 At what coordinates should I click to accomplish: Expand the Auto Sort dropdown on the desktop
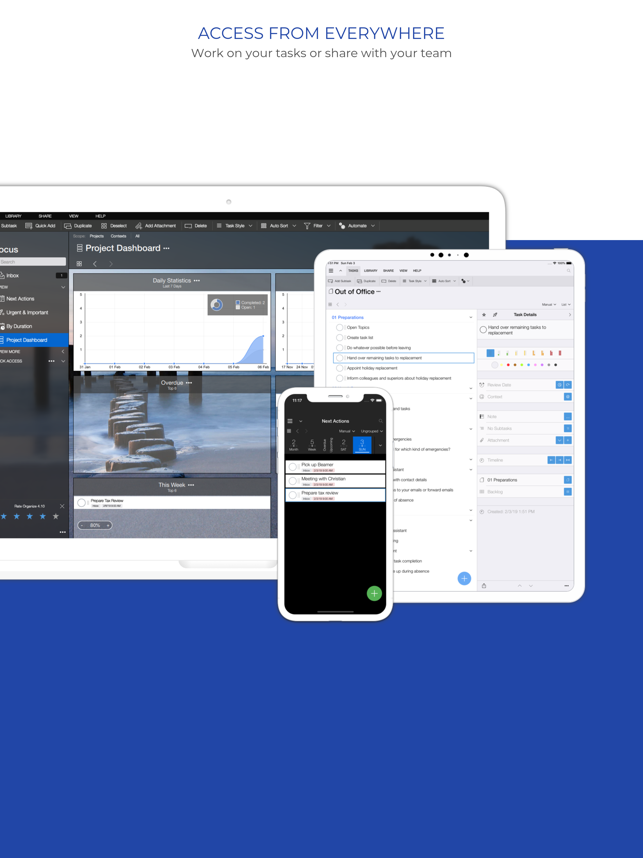278,226
